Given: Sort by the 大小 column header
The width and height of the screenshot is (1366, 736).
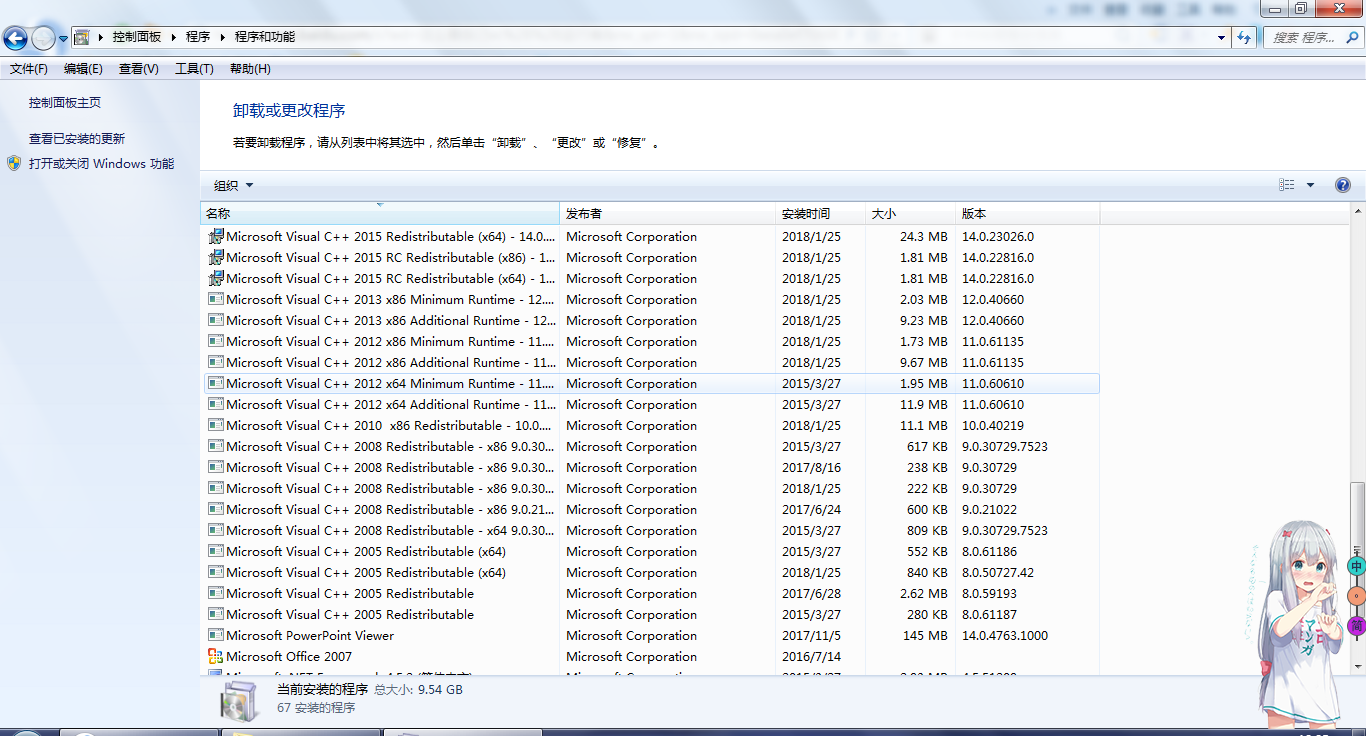Looking at the screenshot, I should coord(910,214).
